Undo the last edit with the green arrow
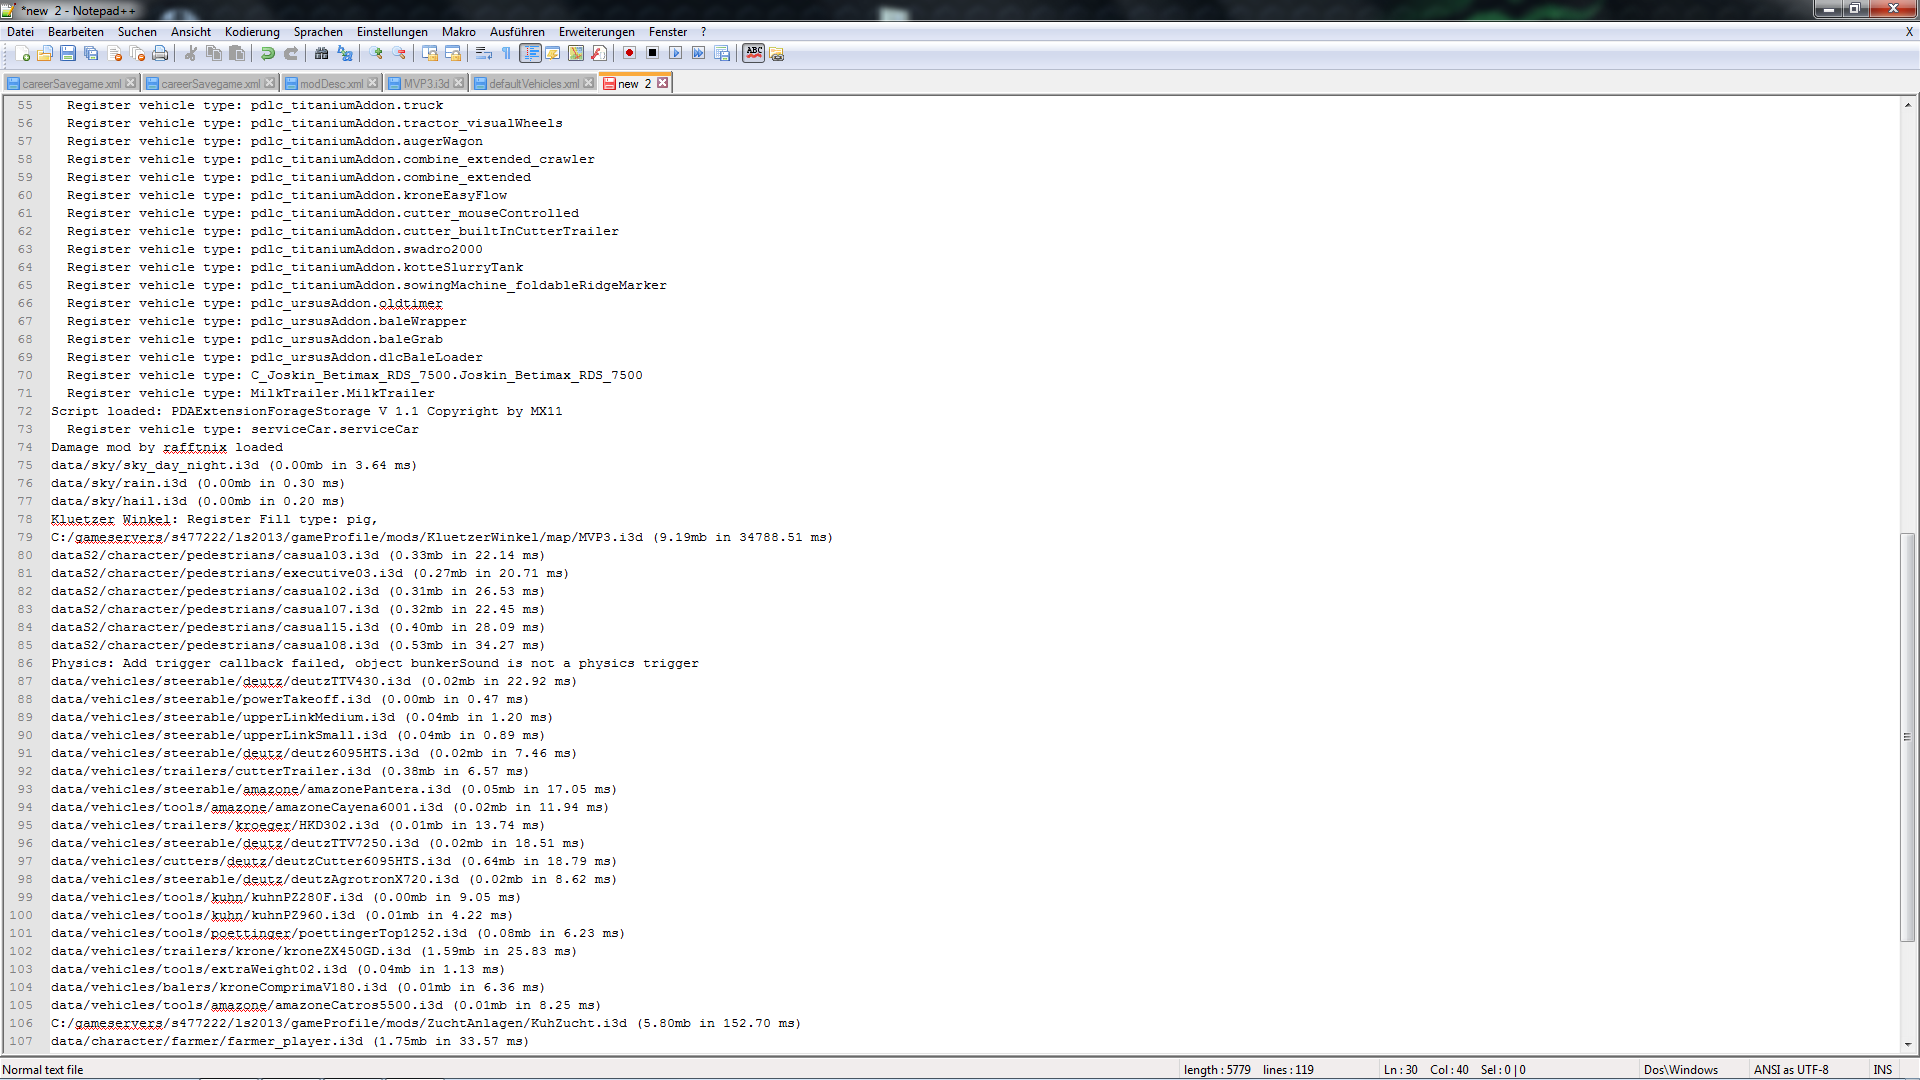Screen dimensions: 1920x1080 pyautogui.click(x=268, y=54)
